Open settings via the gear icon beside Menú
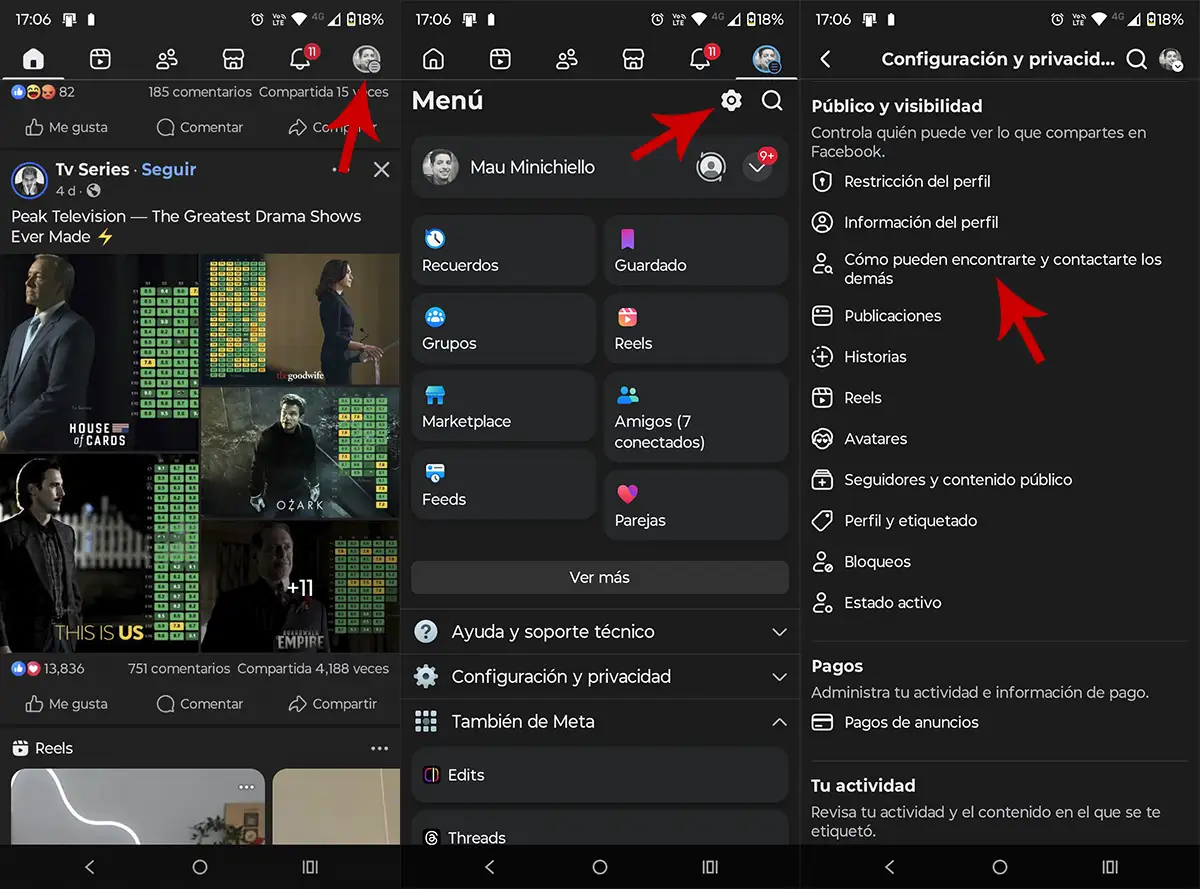The image size is (1200, 889). point(731,100)
